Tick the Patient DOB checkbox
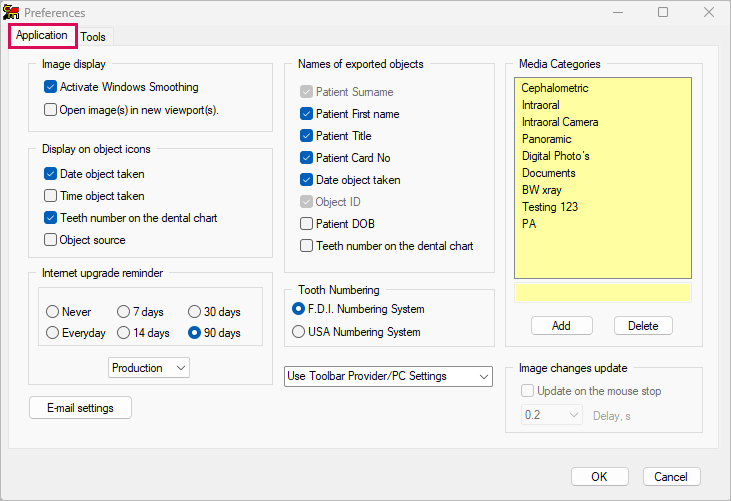Image resolution: width=731 pixels, height=501 pixels. point(306,224)
